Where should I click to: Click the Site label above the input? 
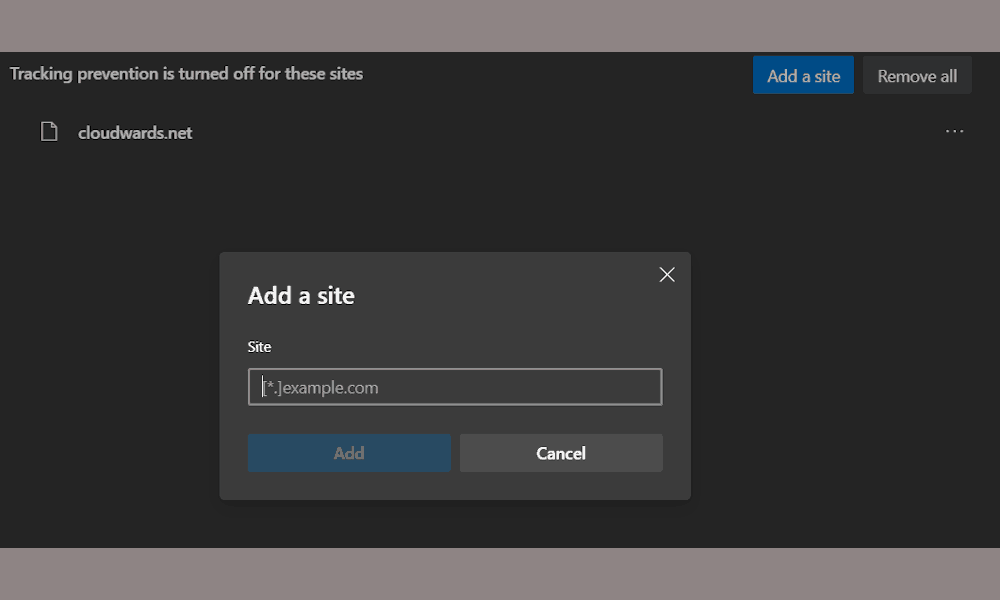[x=259, y=346]
